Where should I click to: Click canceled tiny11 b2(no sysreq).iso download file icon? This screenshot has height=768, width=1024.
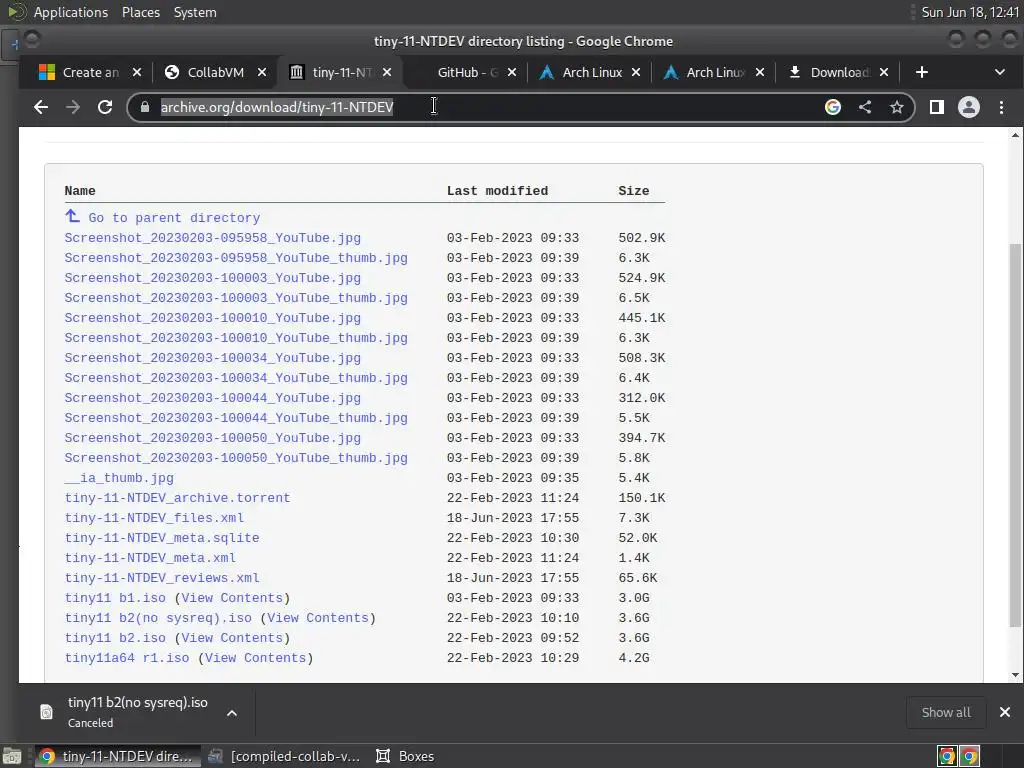pos(46,712)
